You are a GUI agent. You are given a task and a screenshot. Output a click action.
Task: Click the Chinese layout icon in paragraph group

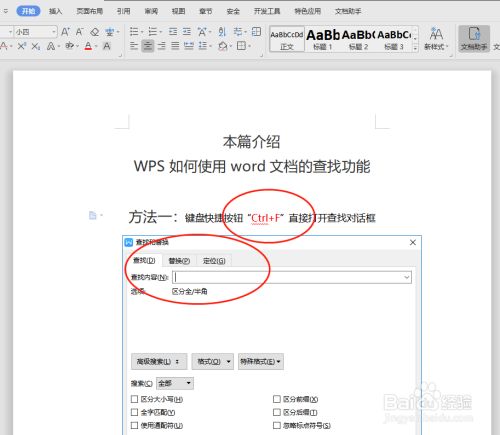[202, 32]
